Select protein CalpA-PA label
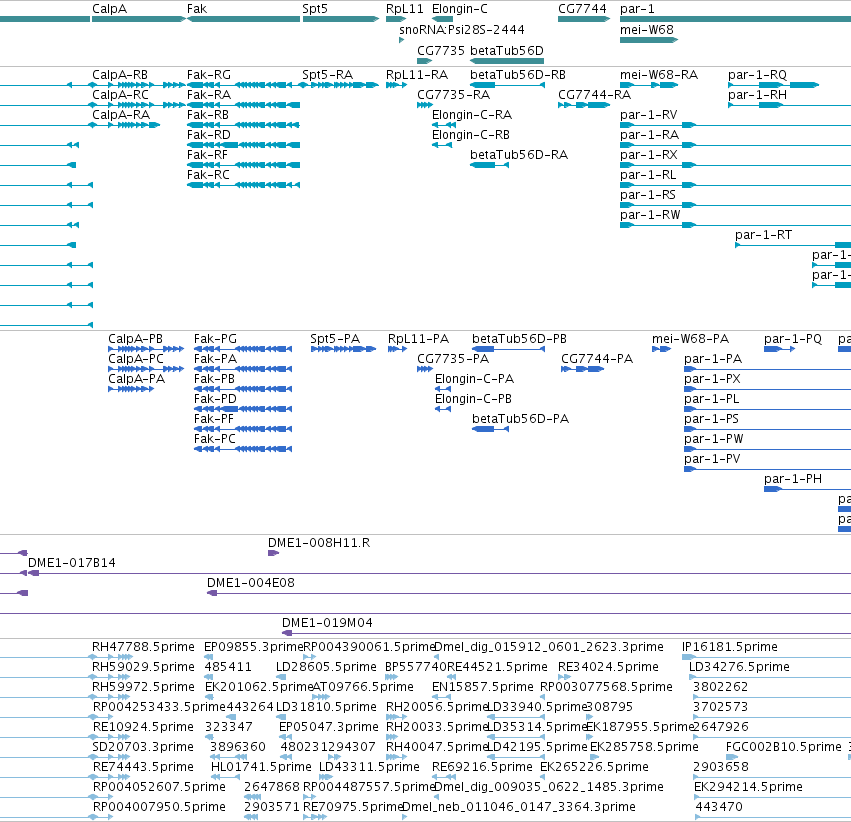Viewport: 851px width, 822px height. point(136,379)
